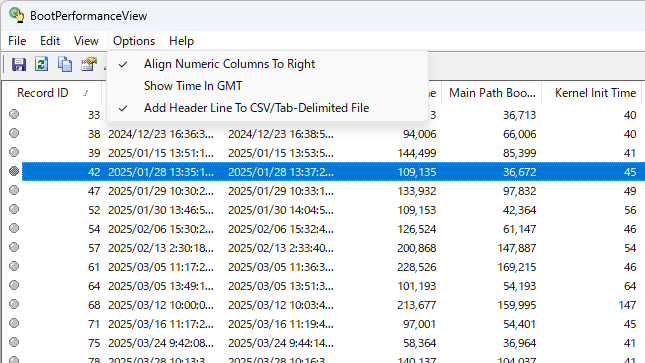Open the View menu
Image resolution: width=645 pixels, height=363 pixels.
[86, 41]
